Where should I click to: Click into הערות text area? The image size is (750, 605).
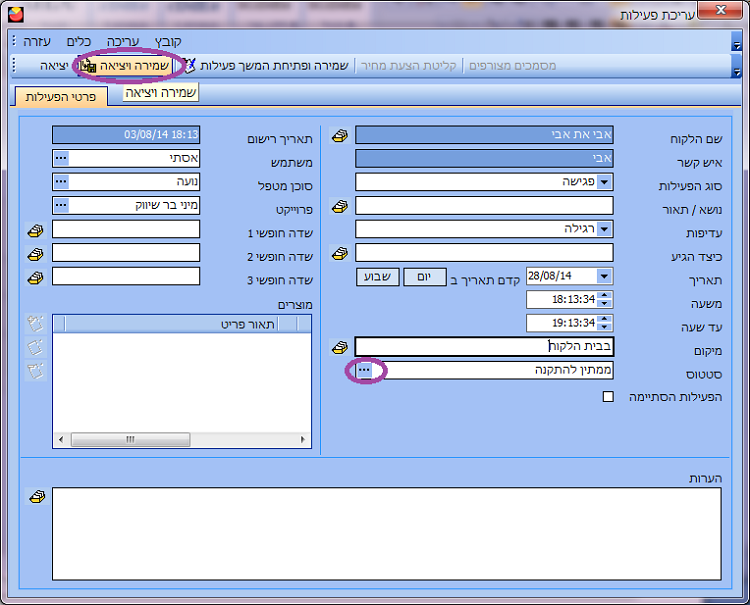(x=386, y=534)
